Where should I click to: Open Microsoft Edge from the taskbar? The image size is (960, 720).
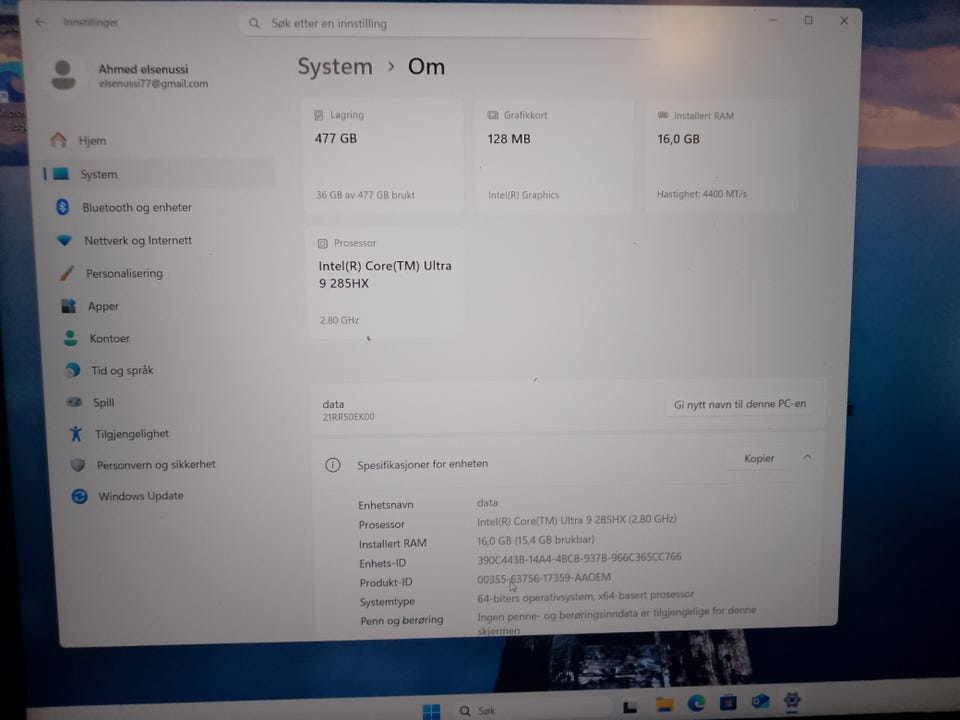pyautogui.click(x=696, y=703)
